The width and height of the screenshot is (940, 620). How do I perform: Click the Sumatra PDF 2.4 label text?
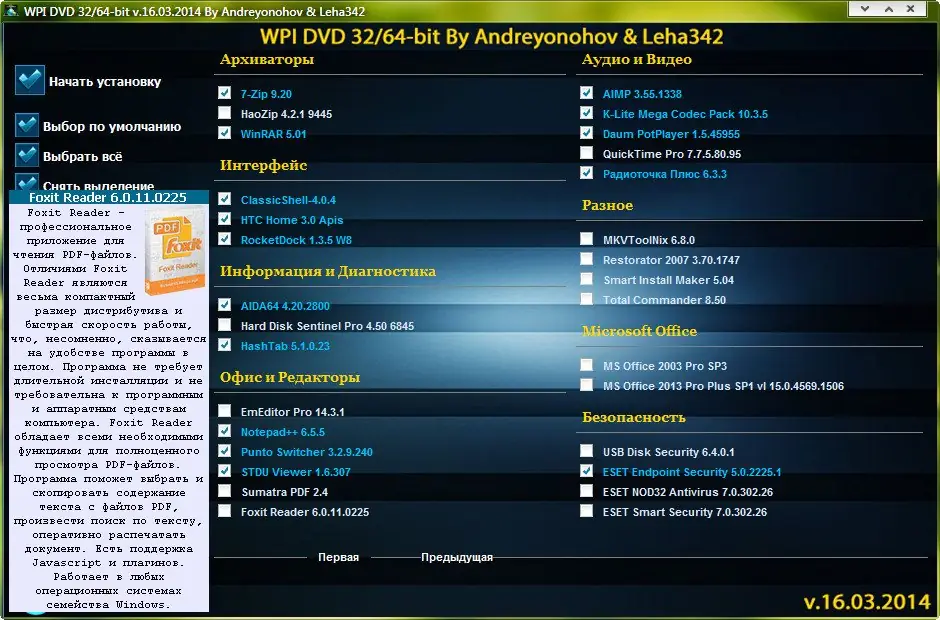[x=284, y=492]
